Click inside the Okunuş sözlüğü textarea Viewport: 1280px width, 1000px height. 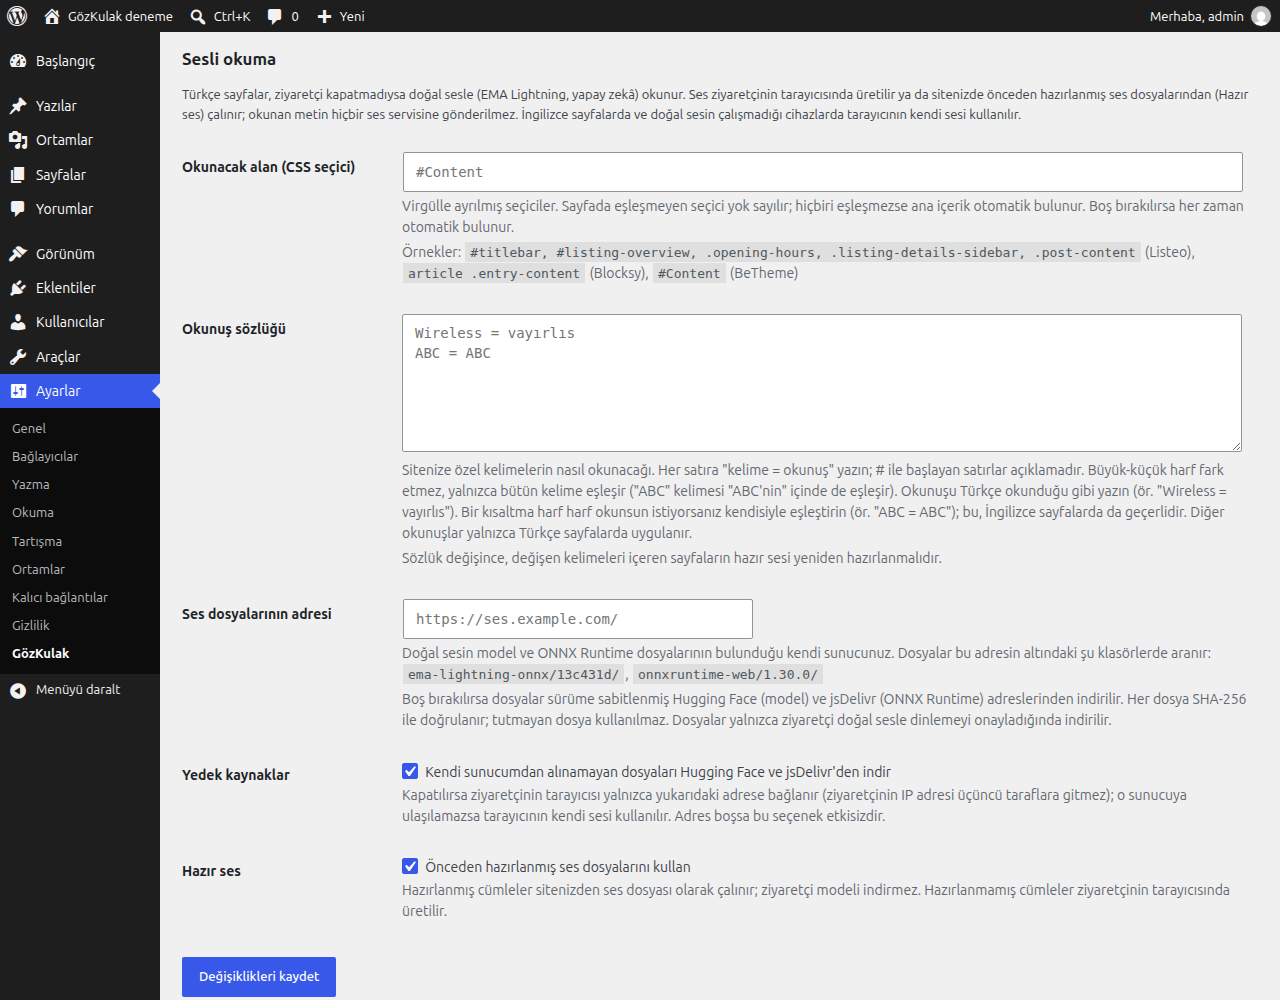822,383
